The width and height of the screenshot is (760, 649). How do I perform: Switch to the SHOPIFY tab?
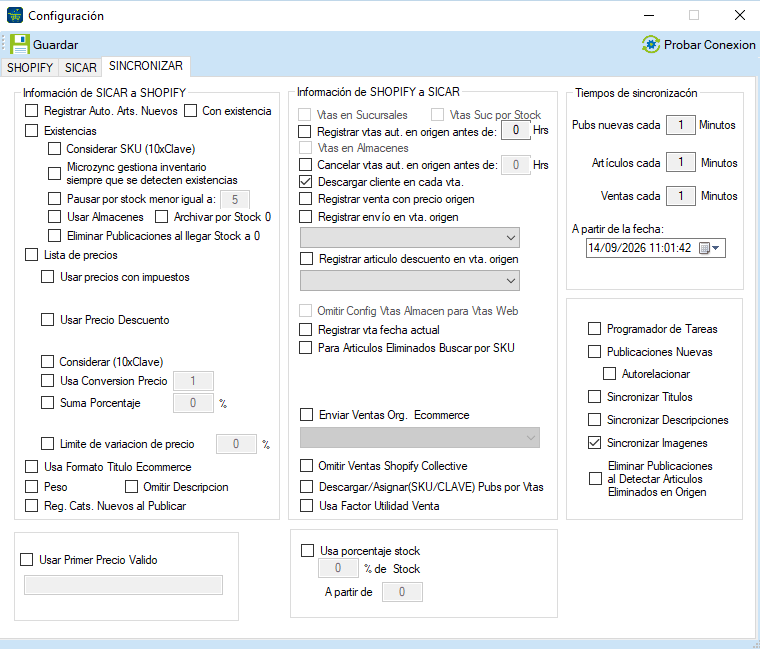pyautogui.click(x=30, y=67)
